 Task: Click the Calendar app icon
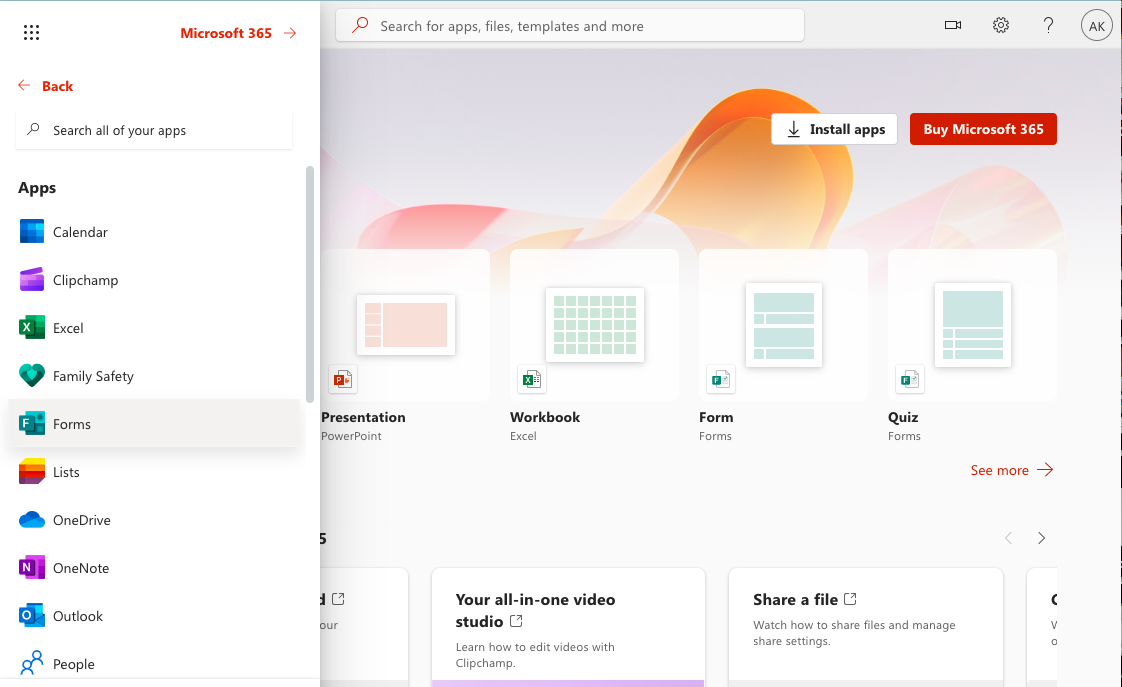coord(31,232)
